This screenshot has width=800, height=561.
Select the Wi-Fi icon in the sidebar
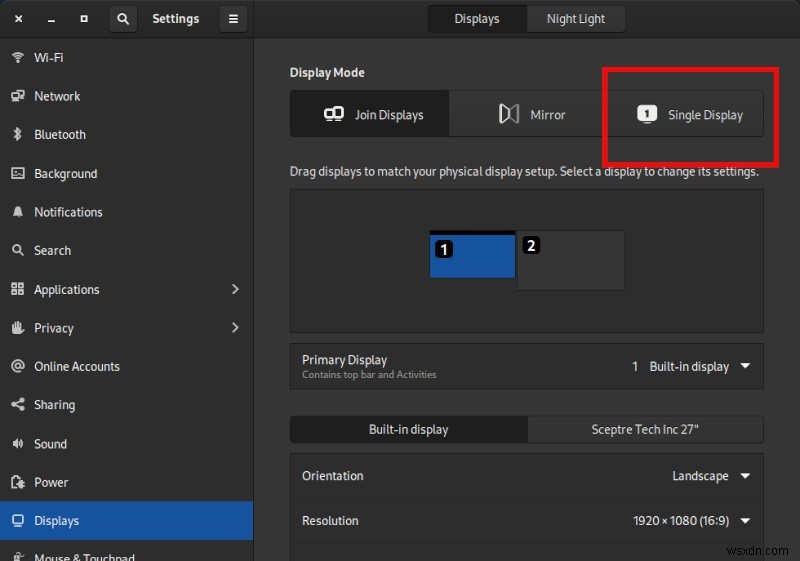tap(17, 57)
